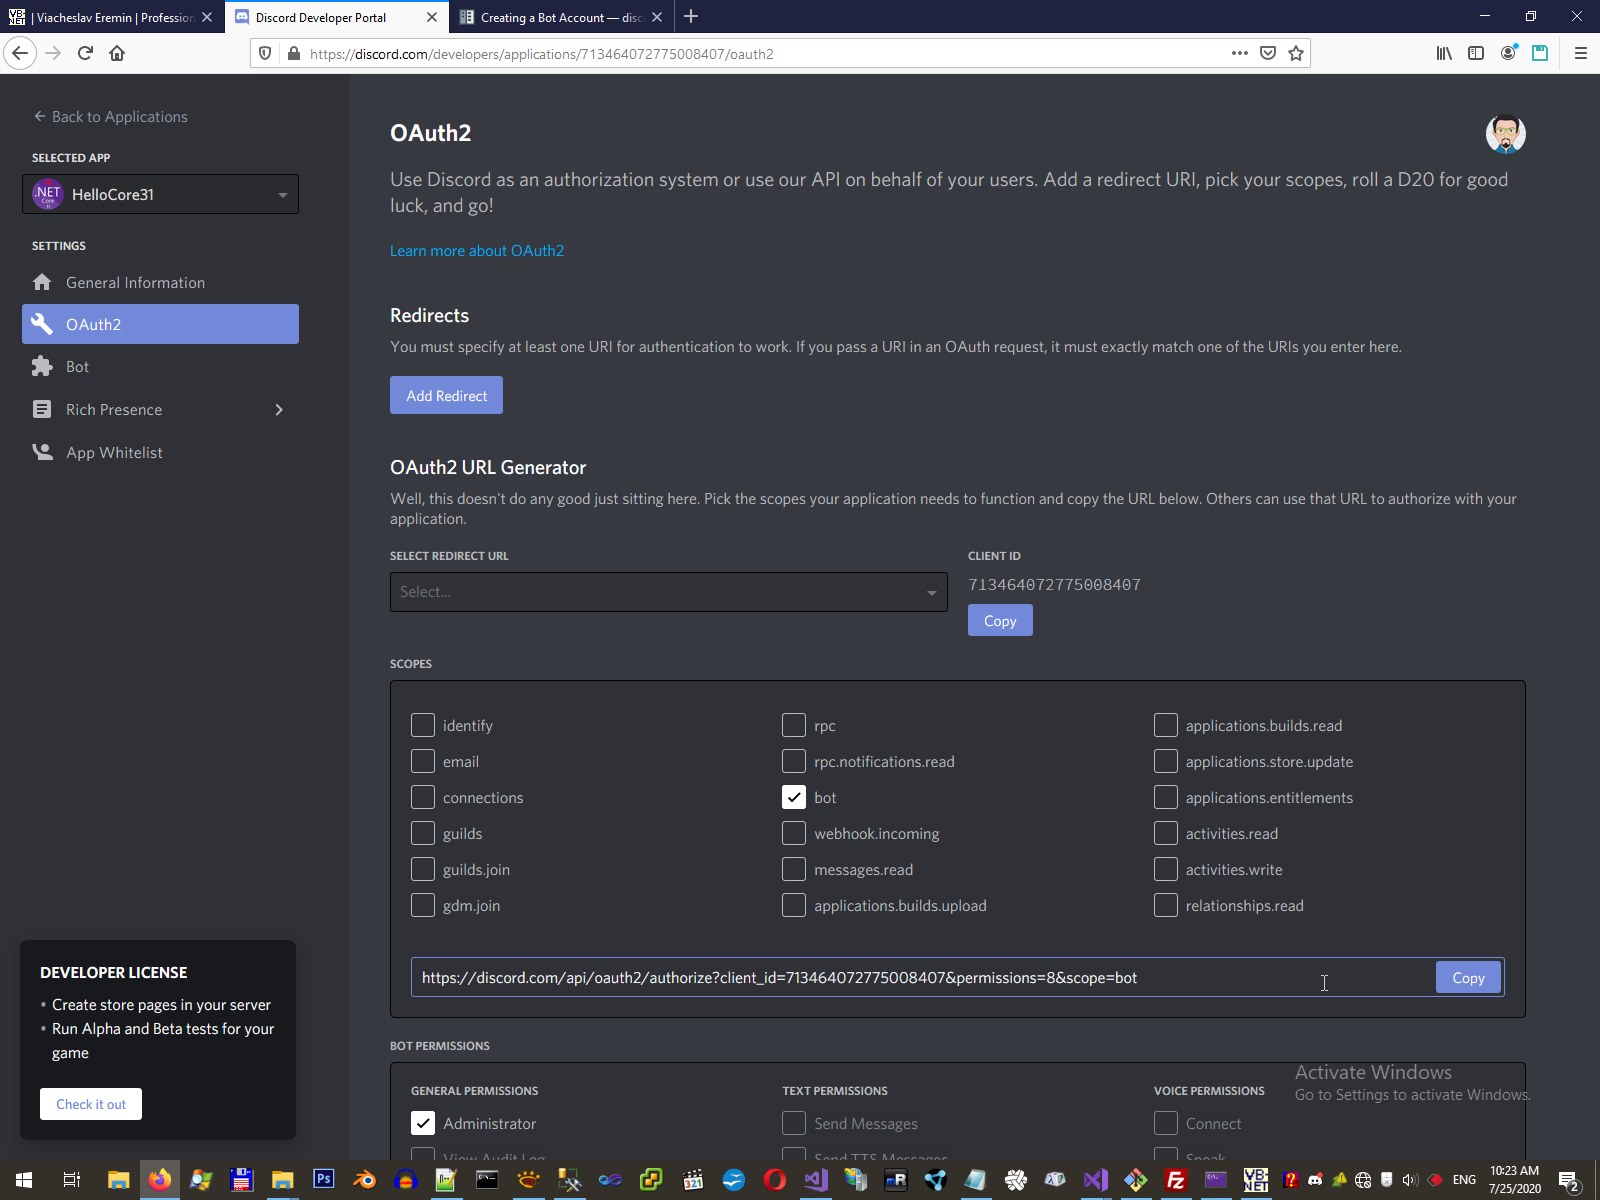
Task: Go back to Applications
Action: (x=110, y=117)
